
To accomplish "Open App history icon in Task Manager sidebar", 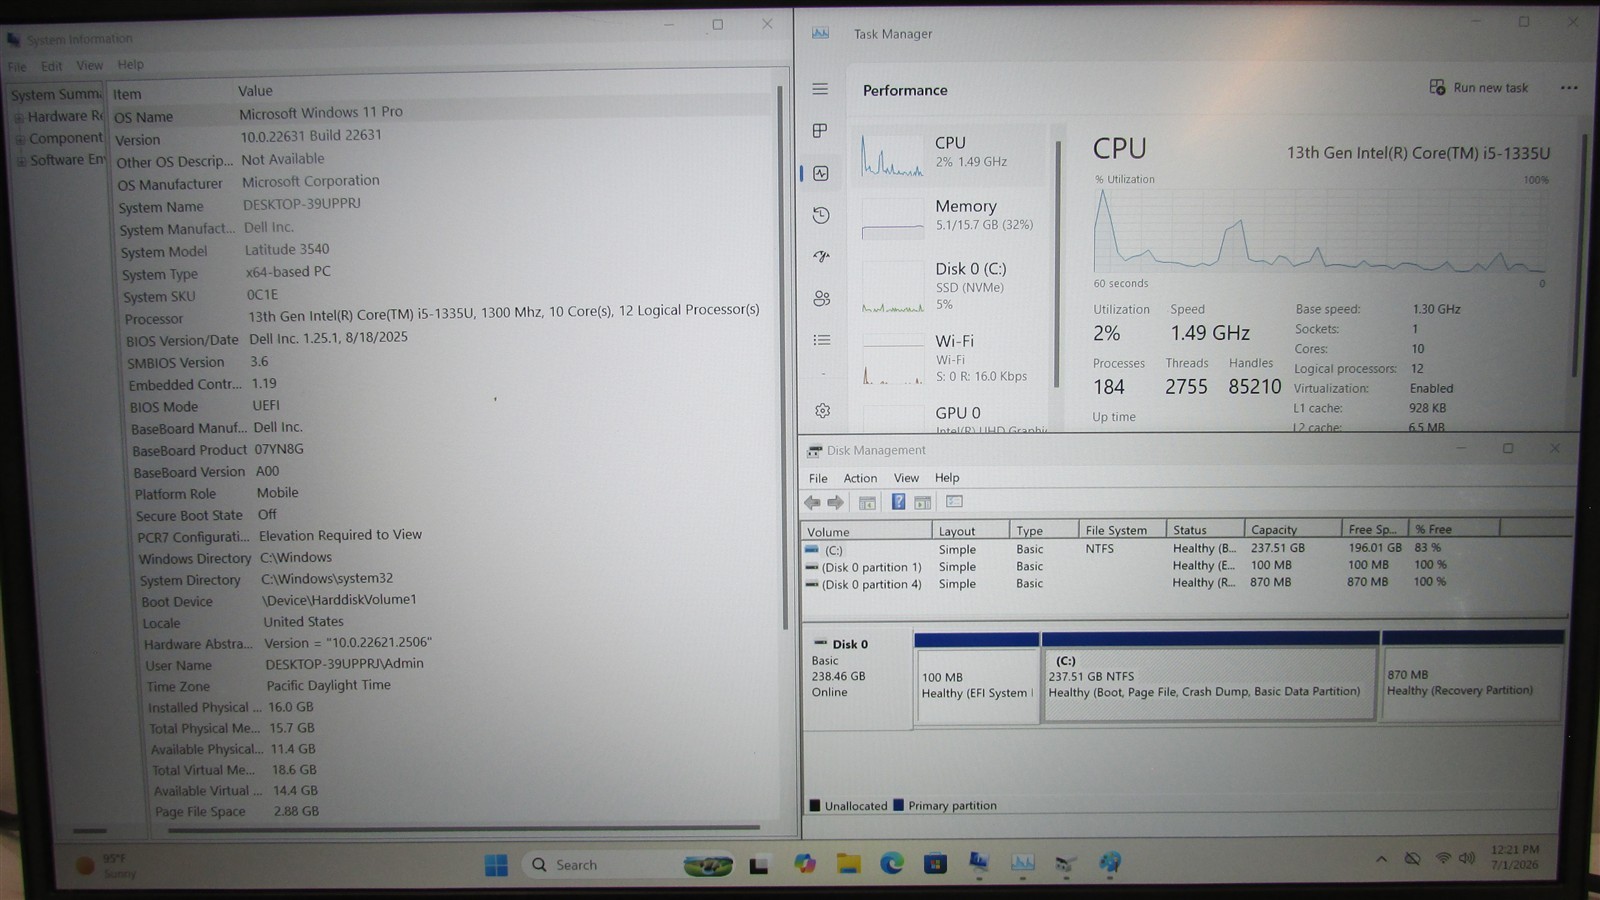I will click(821, 215).
